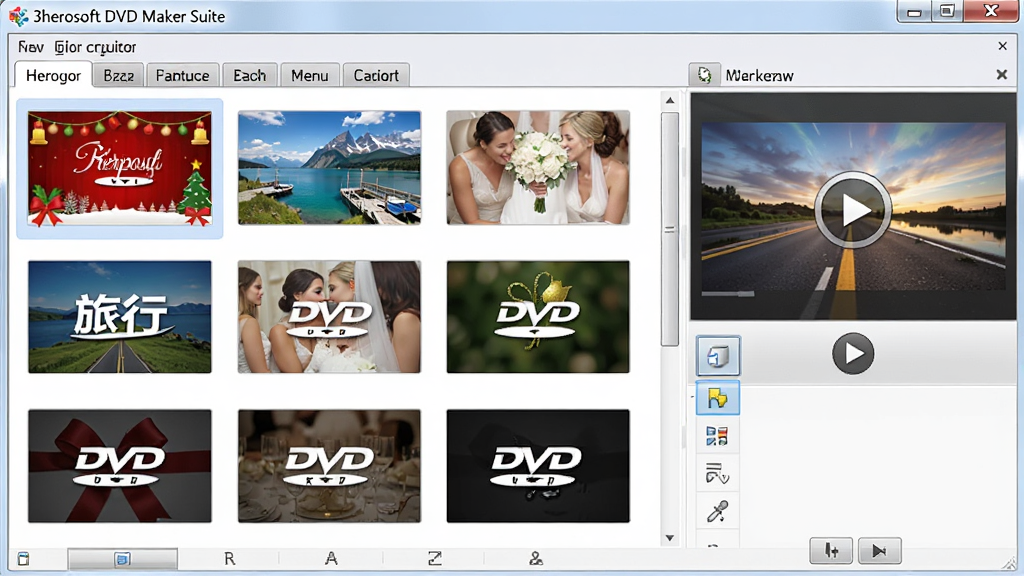Screen dimensions: 1024x576
Task: Click the resize arrow icon in bottom toolbar
Action: [435, 559]
